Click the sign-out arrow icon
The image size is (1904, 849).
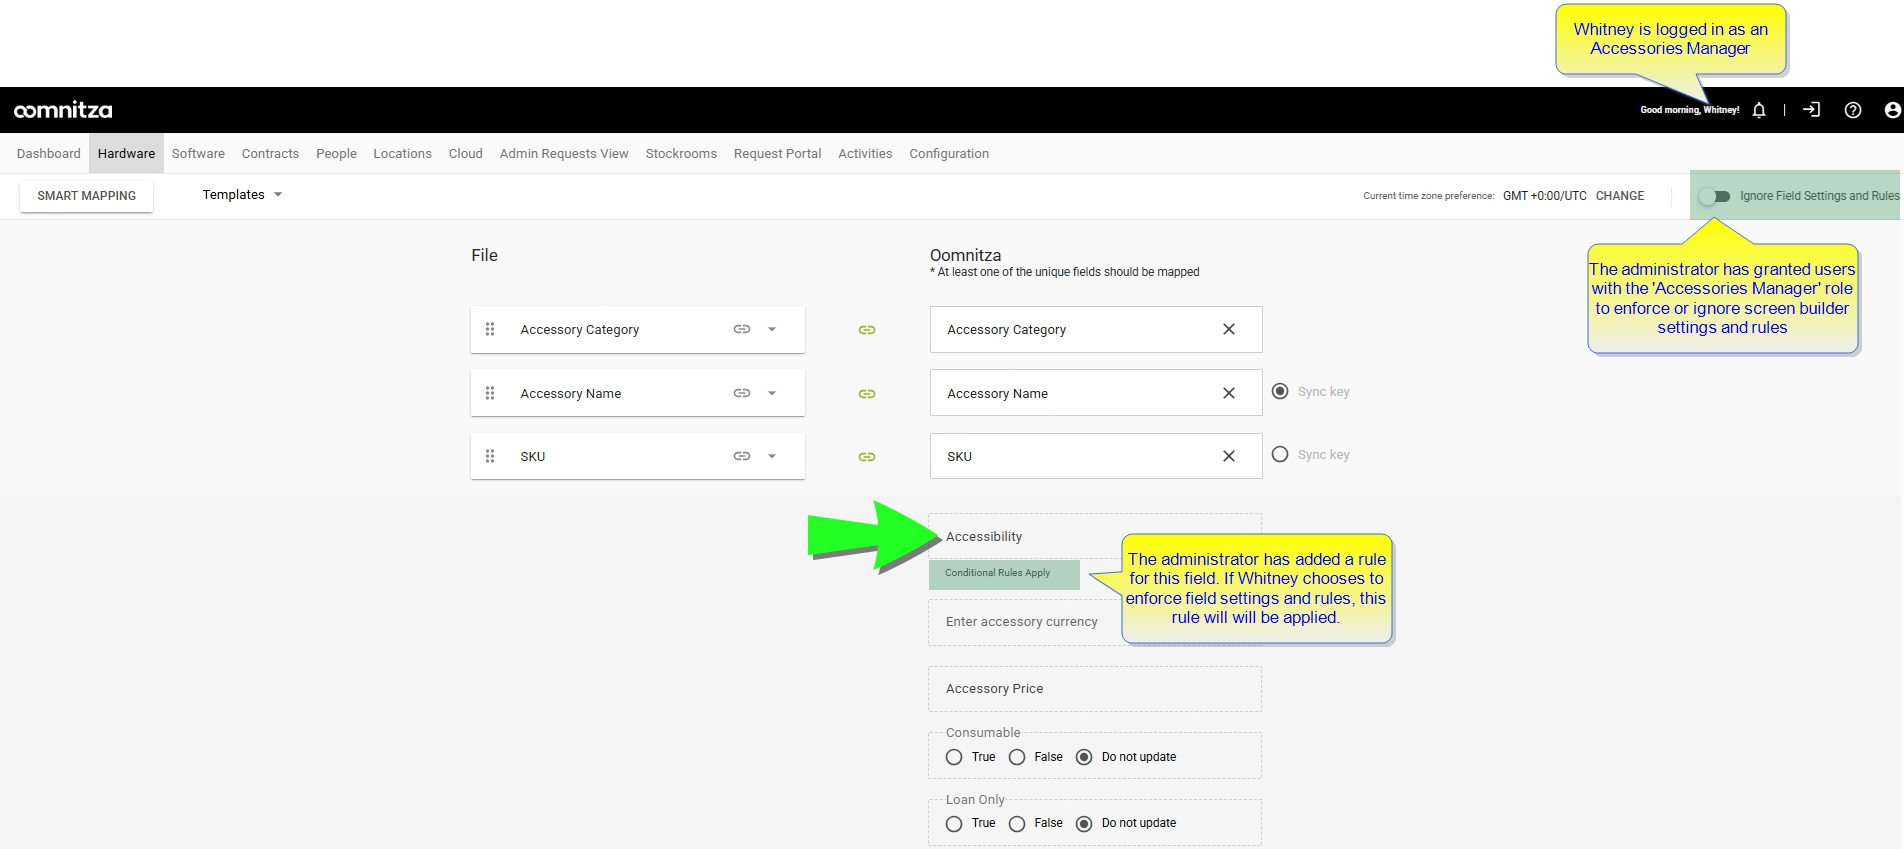[1811, 110]
